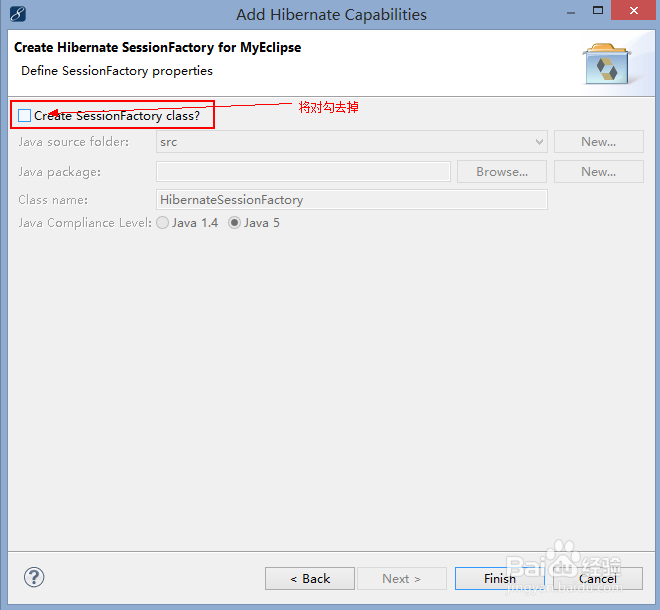Image resolution: width=660 pixels, height=610 pixels.
Task: Click the disabled Next button
Action: coord(402,579)
